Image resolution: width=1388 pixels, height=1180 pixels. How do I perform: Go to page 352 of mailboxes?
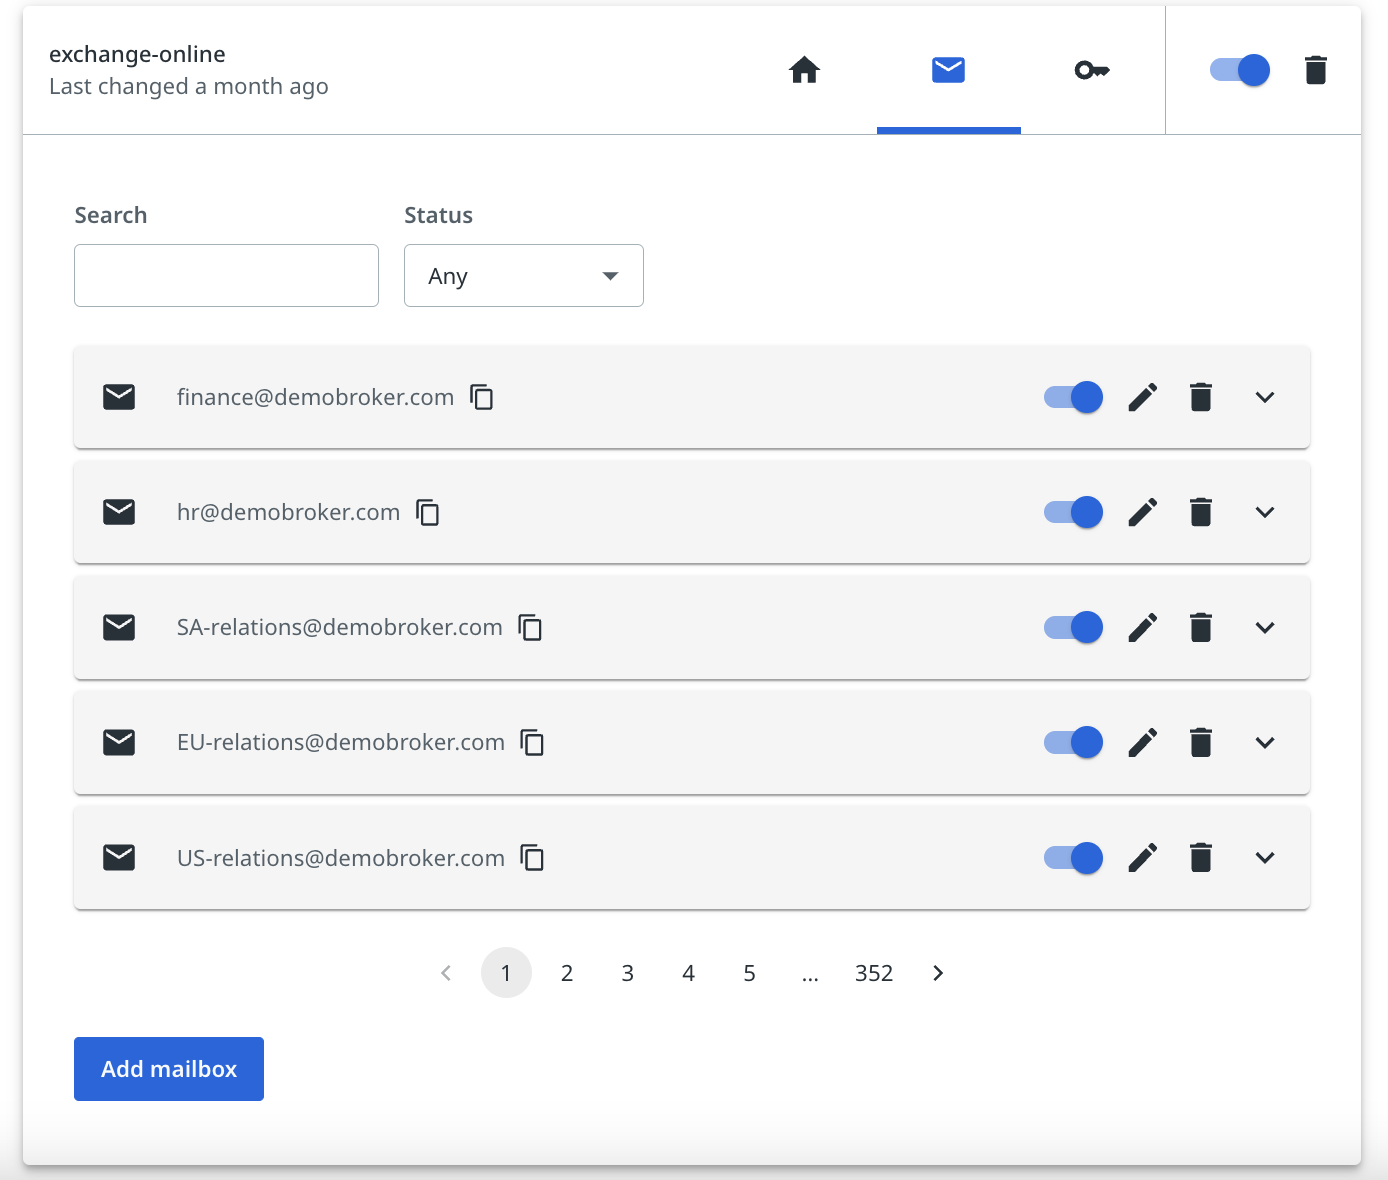[873, 973]
